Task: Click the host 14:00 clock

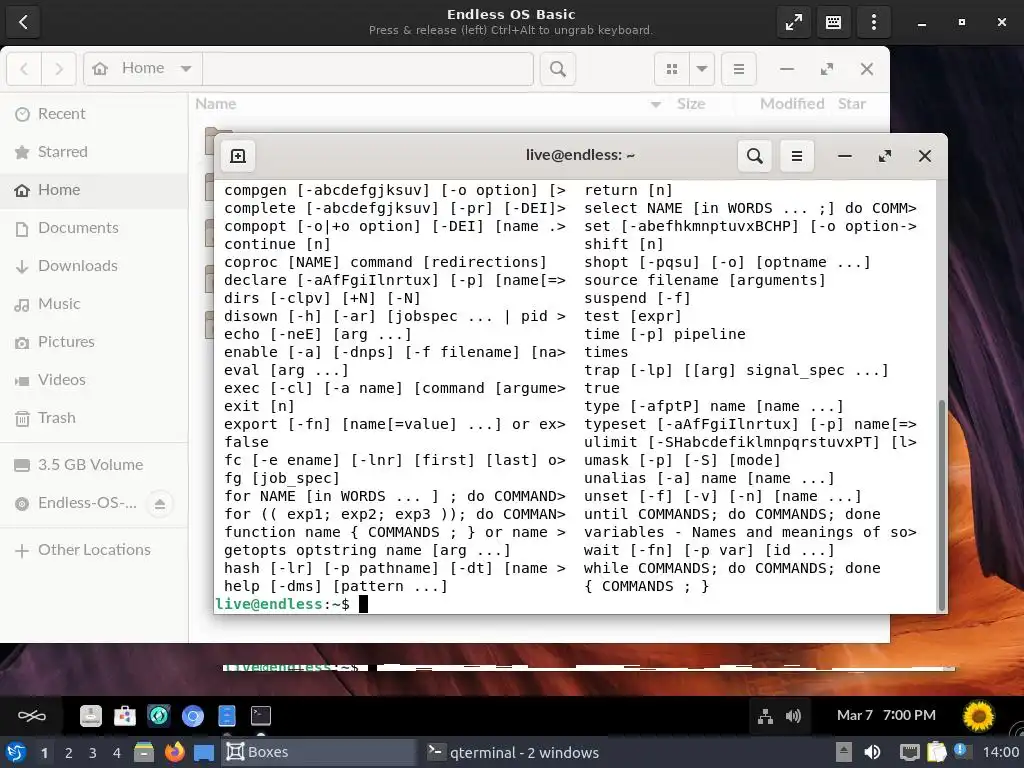Action: point(1000,752)
